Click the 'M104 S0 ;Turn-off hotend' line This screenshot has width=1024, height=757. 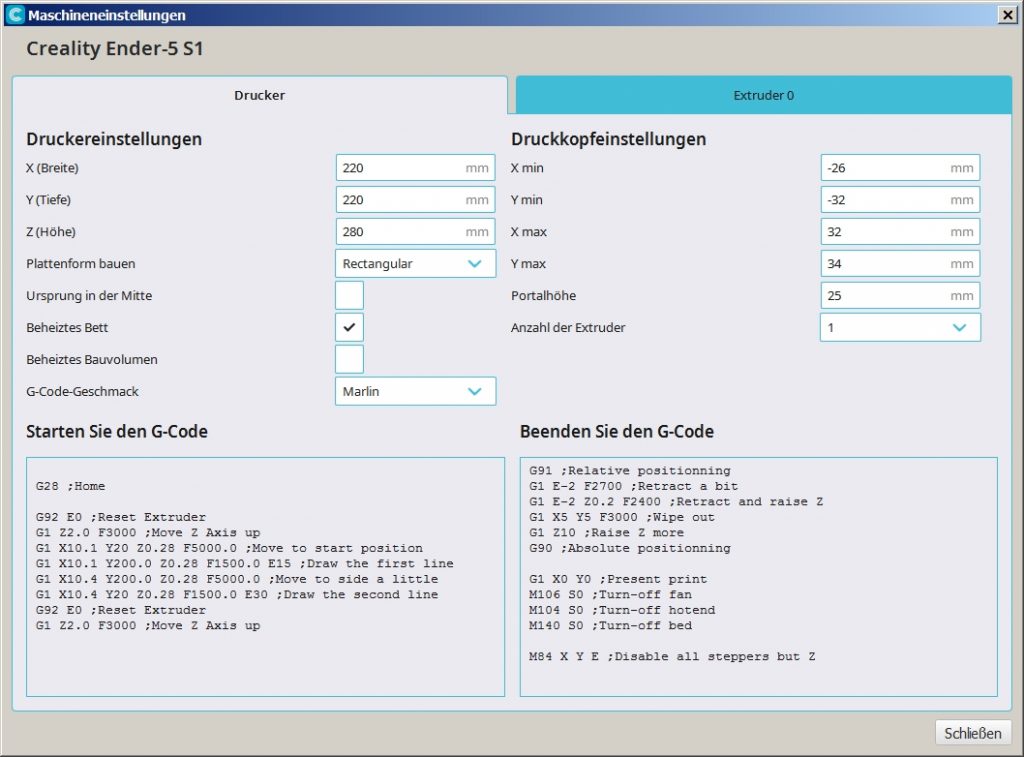(622, 610)
